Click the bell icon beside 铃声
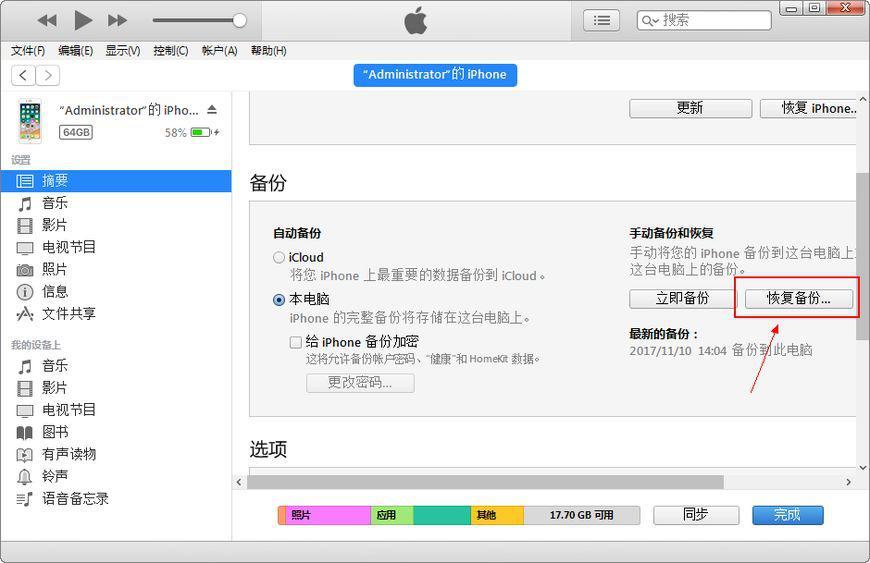This screenshot has width=870, height=563. click(24, 477)
